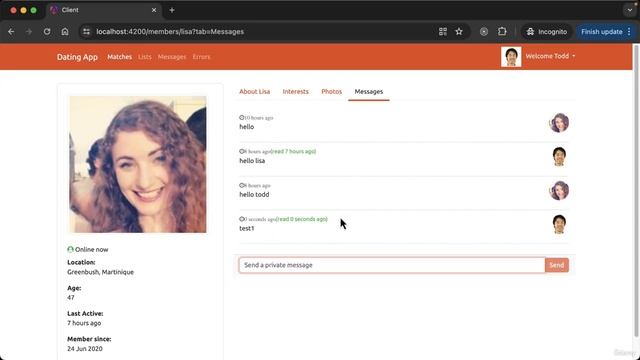Click the '(read 7 hours ago)' status text
Image resolution: width=640 pixels, height=360 pixels.
(293, 151)
